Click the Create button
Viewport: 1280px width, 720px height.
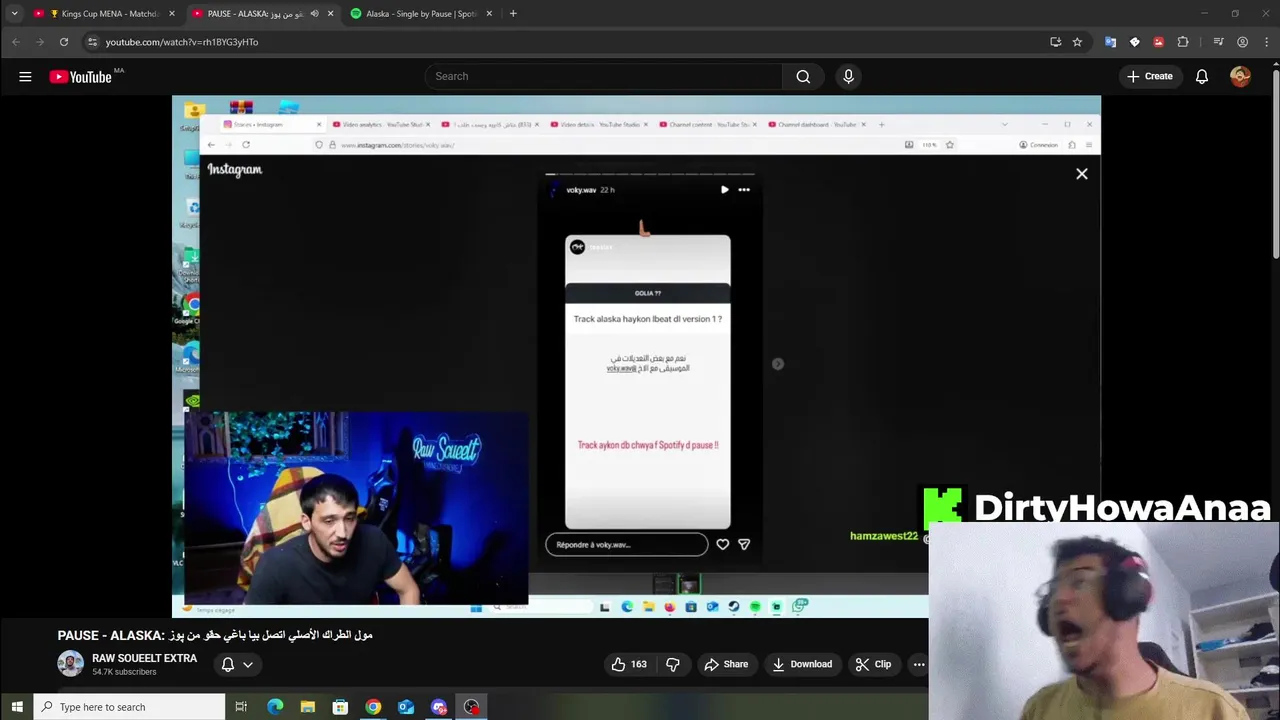click(1149, 76)
